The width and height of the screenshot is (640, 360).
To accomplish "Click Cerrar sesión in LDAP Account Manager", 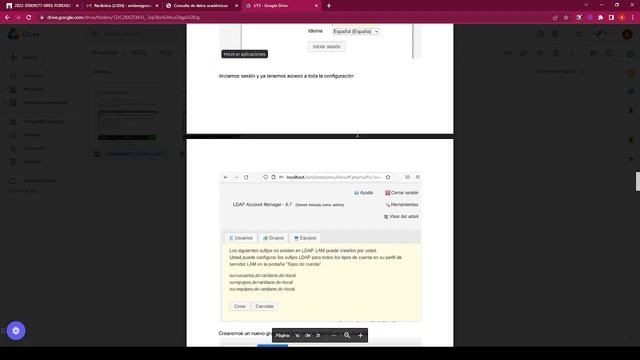I will click(402, 193).
